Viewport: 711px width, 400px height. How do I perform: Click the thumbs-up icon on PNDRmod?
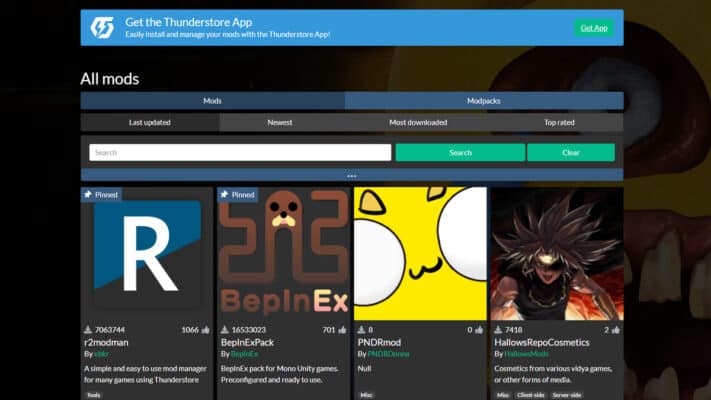(x=479, y=329)
